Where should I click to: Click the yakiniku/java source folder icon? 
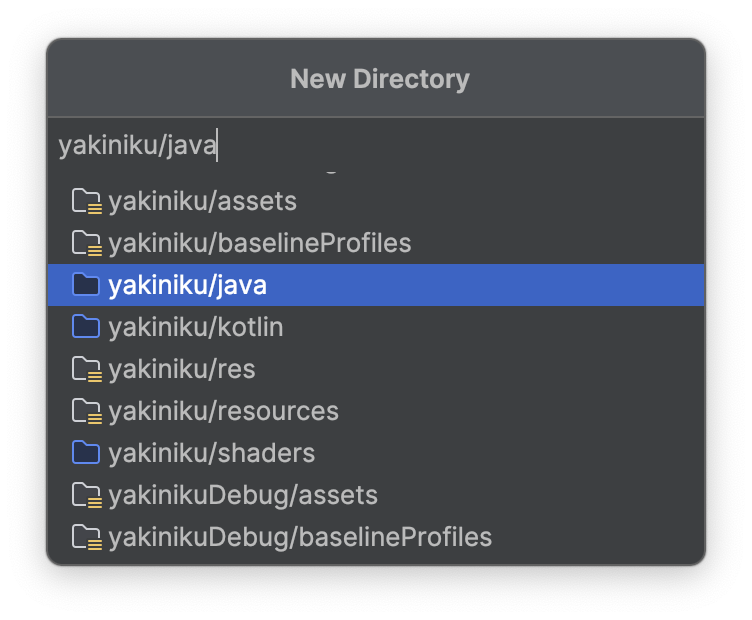coord(87,285)
